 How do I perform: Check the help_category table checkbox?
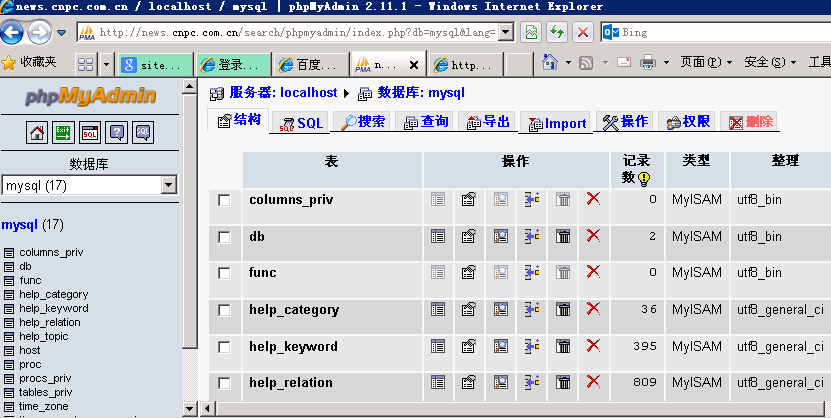224,309
